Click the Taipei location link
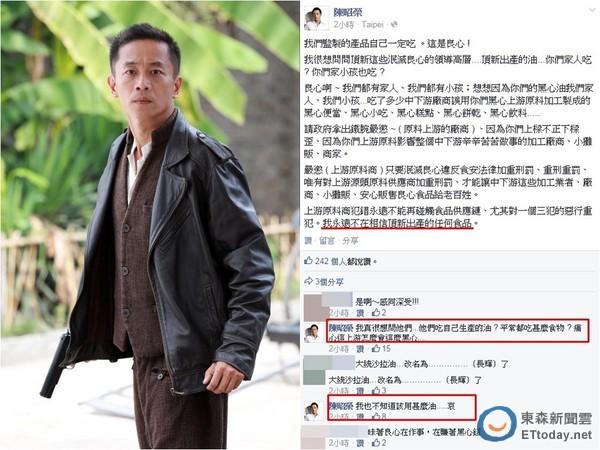600x450 pixels. pyautogui.click(x=372, y=24)
